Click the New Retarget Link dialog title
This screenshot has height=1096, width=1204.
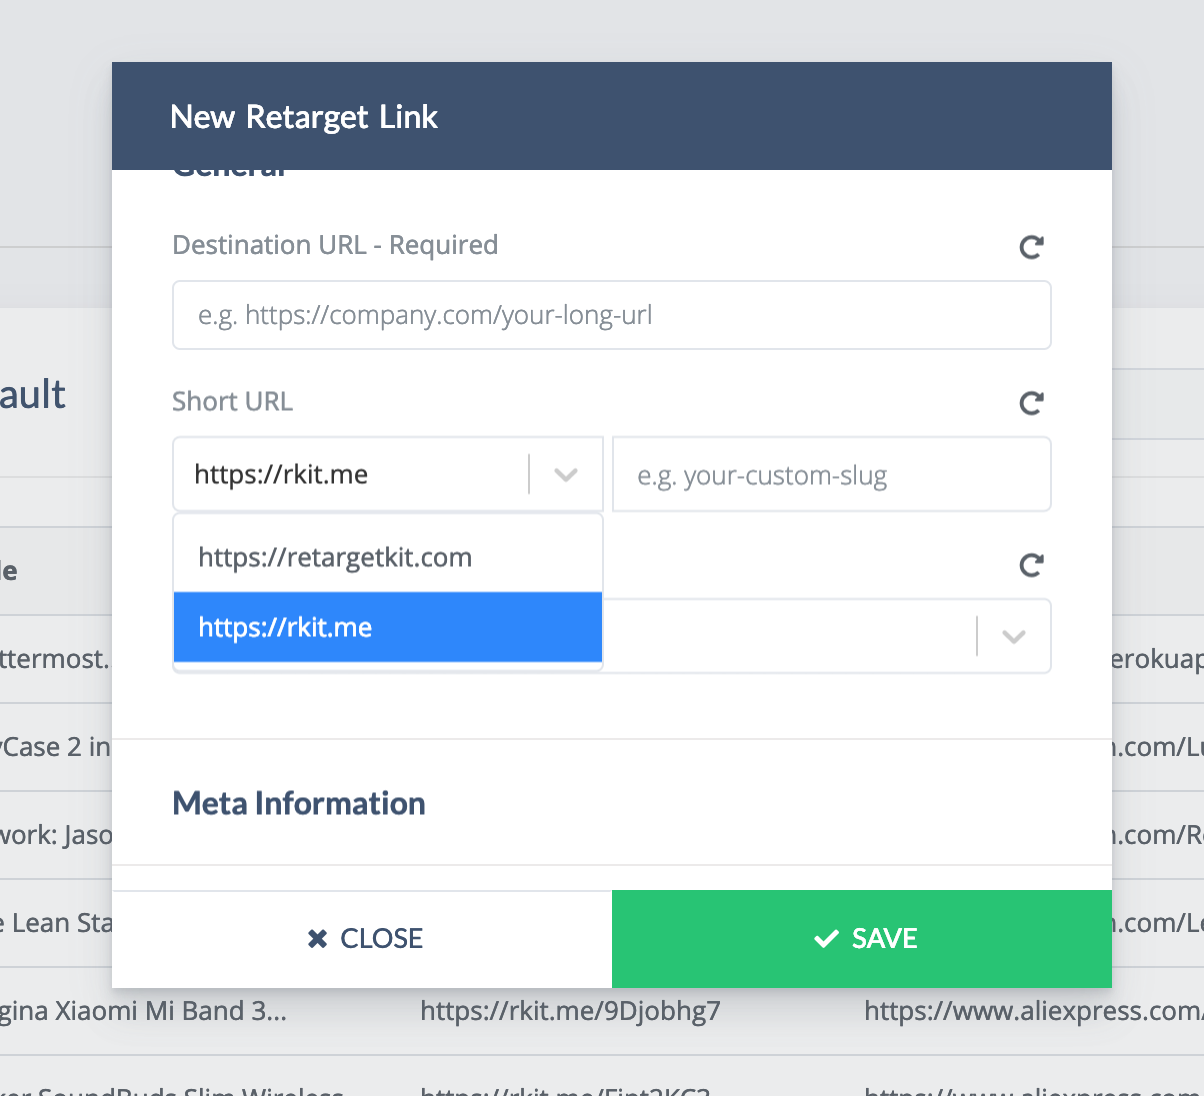(x=304, y=117)
